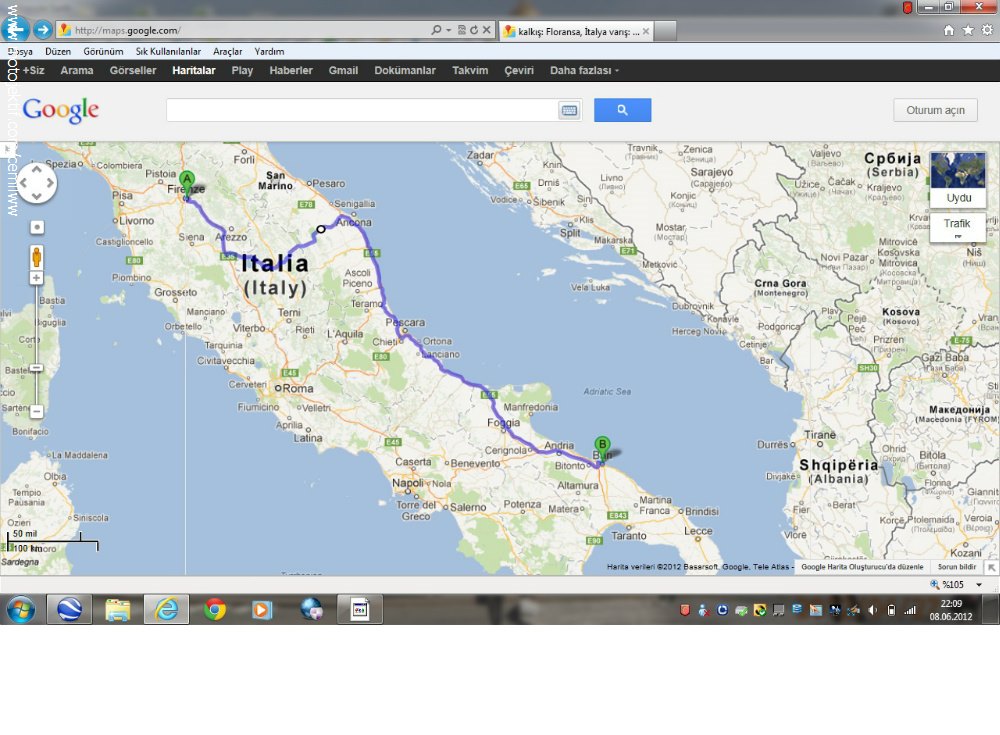Click the green A marker at Firenze
This screenshot has height=735, width=1000.
tap(187, 183)
